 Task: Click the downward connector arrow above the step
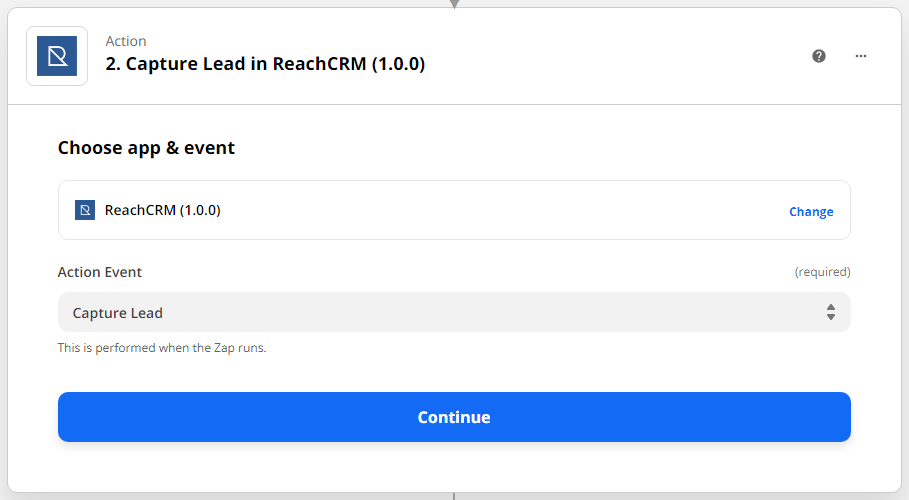pos(454,4)
